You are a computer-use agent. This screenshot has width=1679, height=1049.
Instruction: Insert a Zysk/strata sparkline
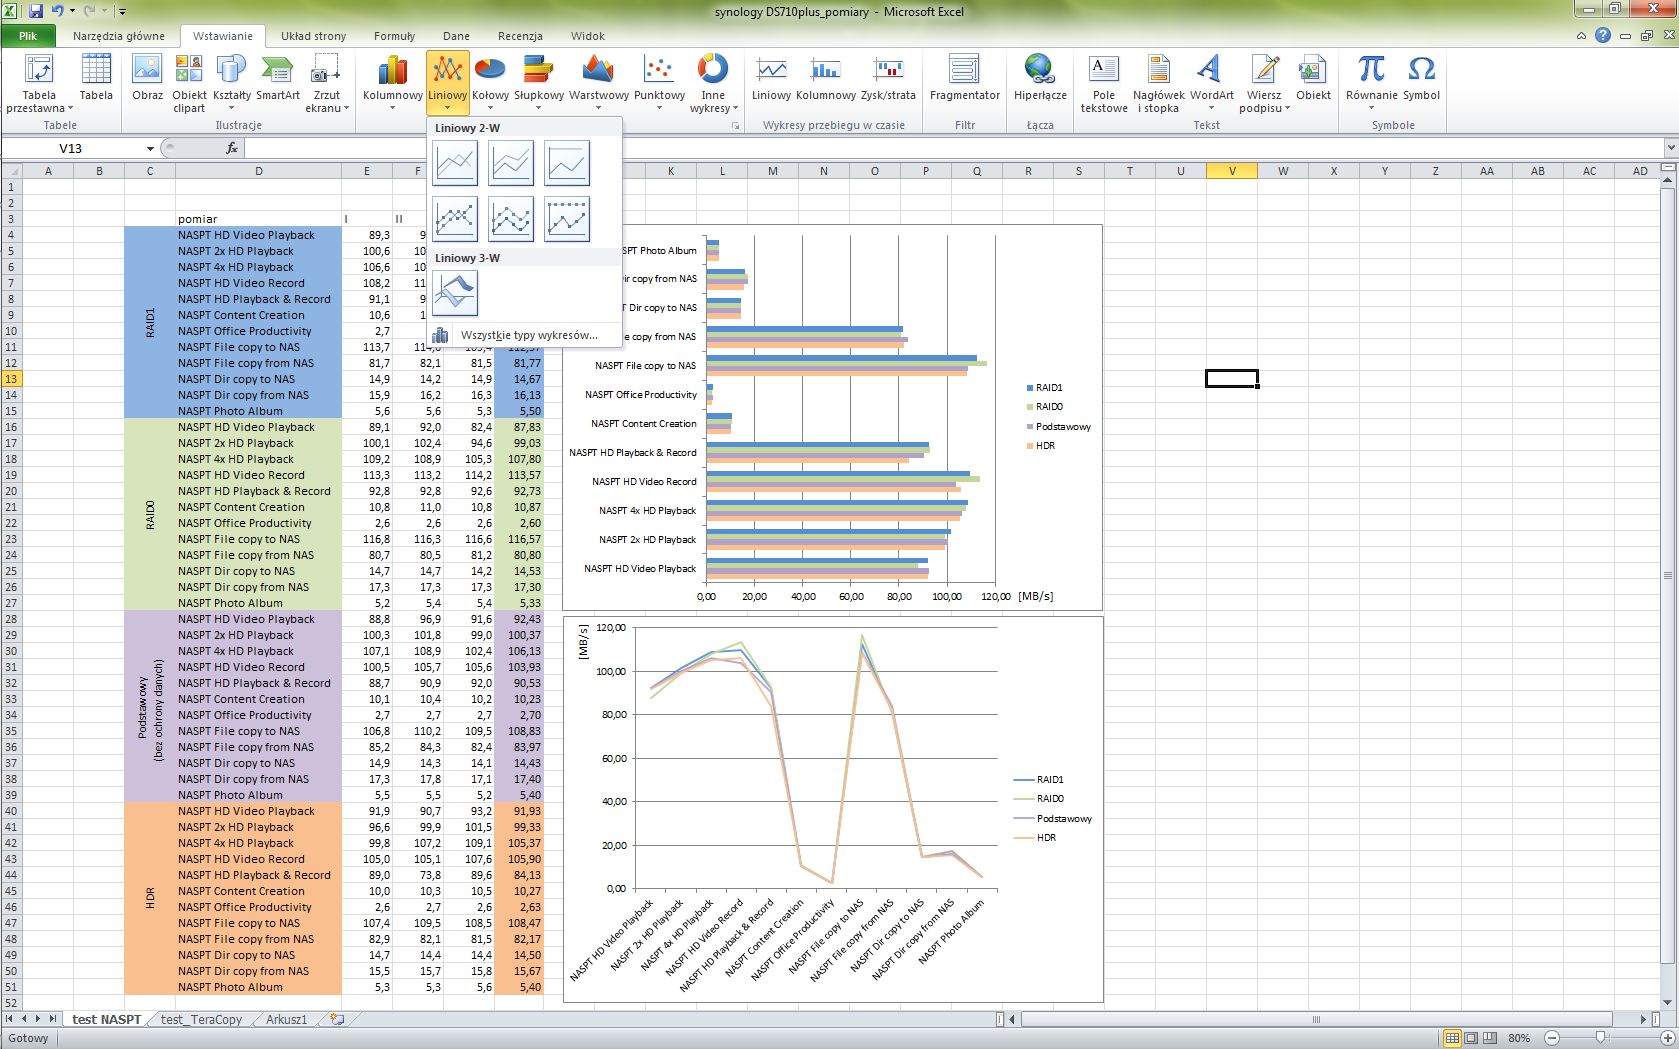888,78
